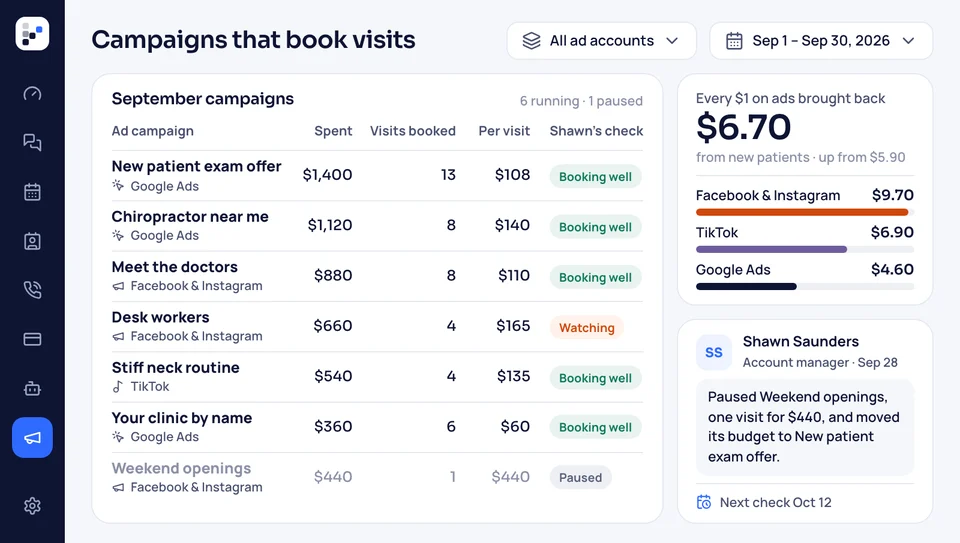Viewport: 960px width, 543px height.
Task: Click the Shawn's check column header
Action: (x=596, y=131)
